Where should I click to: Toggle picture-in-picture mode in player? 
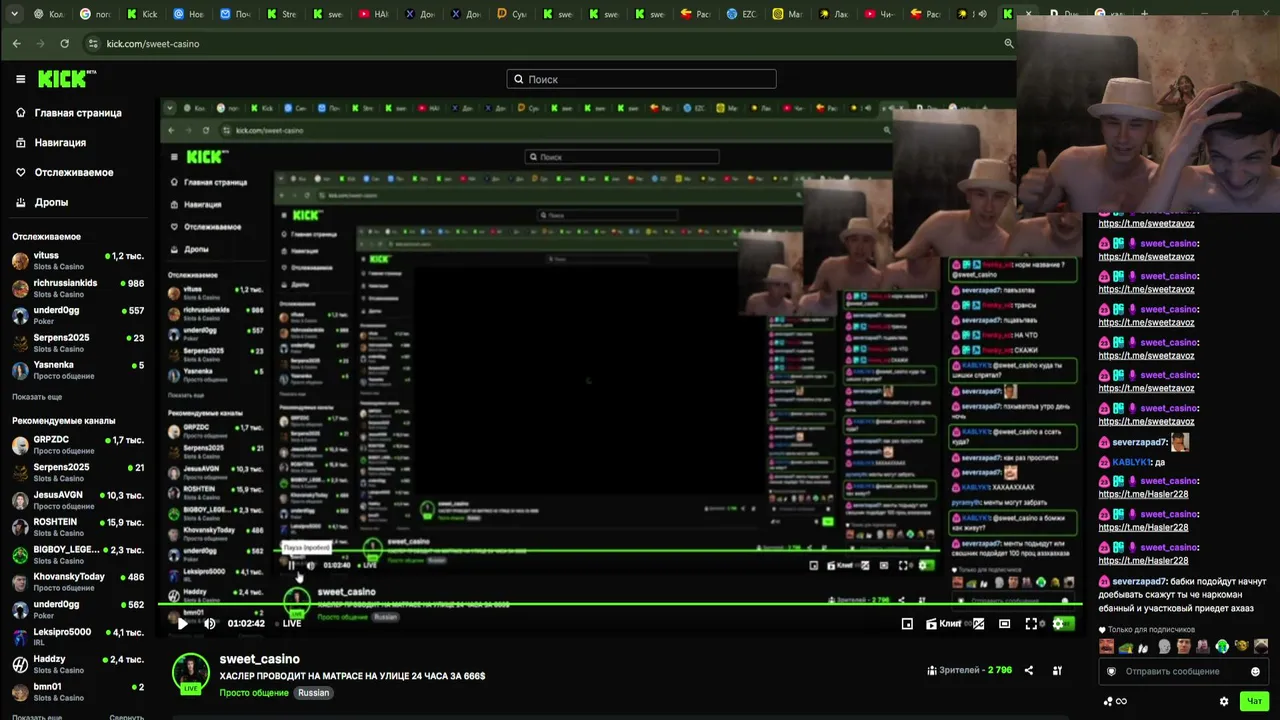[907, 623]
